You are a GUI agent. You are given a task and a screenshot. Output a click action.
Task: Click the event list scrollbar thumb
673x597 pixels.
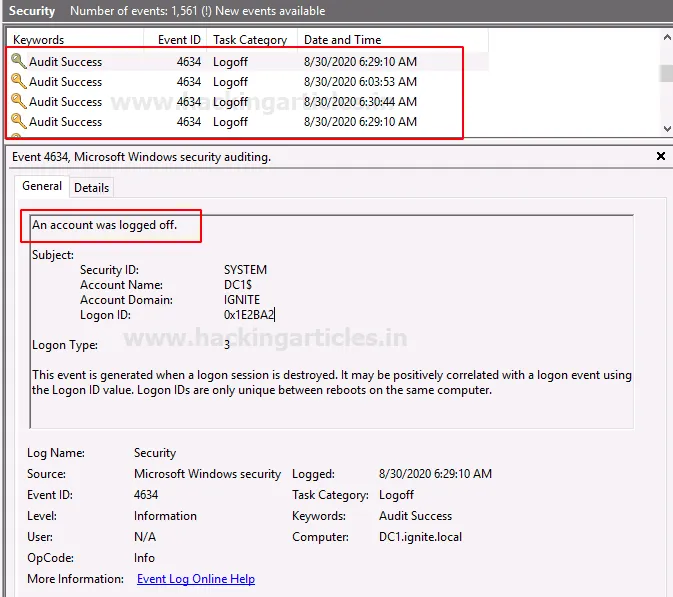point(667,73)
